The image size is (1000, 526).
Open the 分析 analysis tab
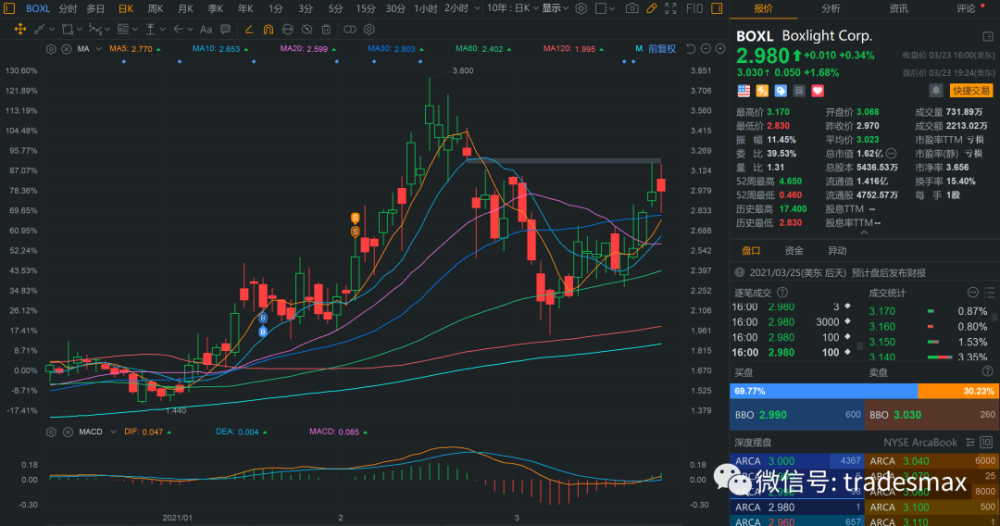(830, 8)
